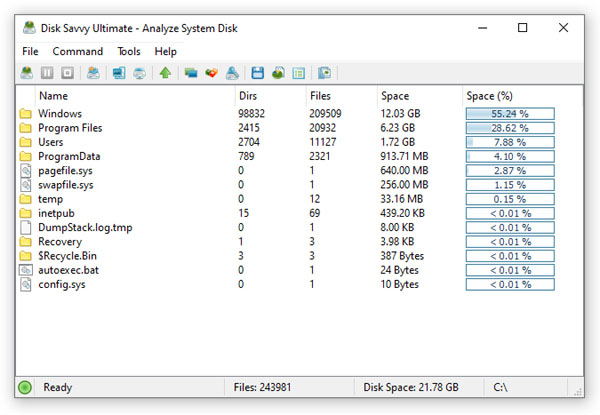Viewport: 600px width, 415px height.
Task: Click the 12.03 GB space value
Action: pos(400,114)
